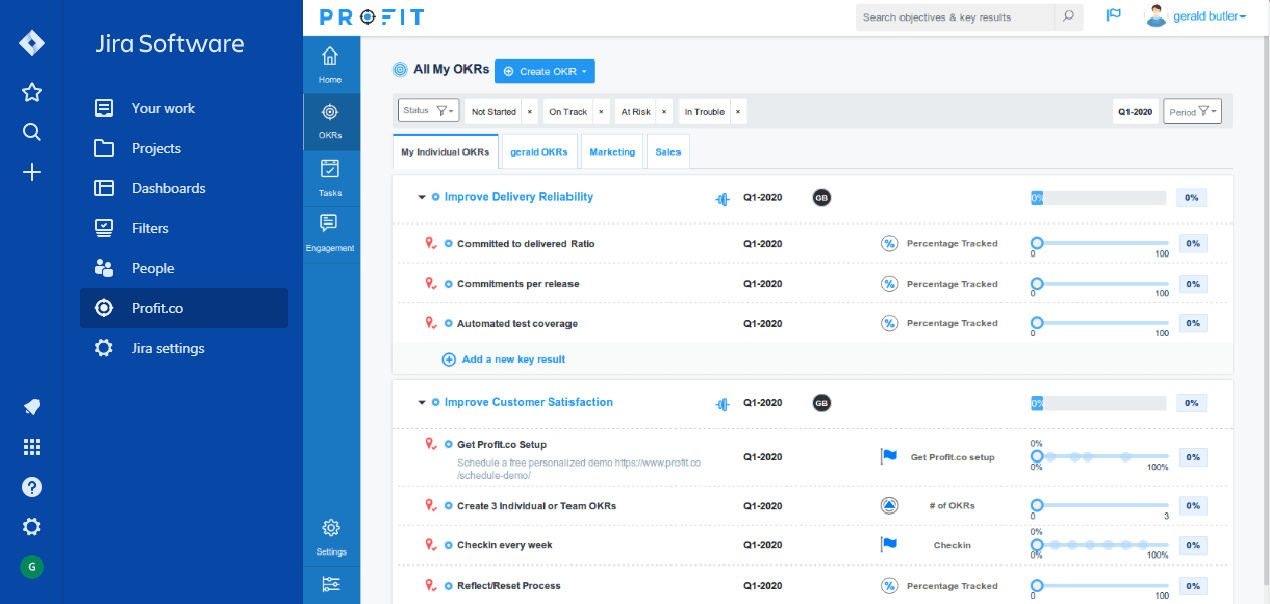
Task: Collapse the Improve Delivery Reliability objective
Action: (x=422, y=198)
